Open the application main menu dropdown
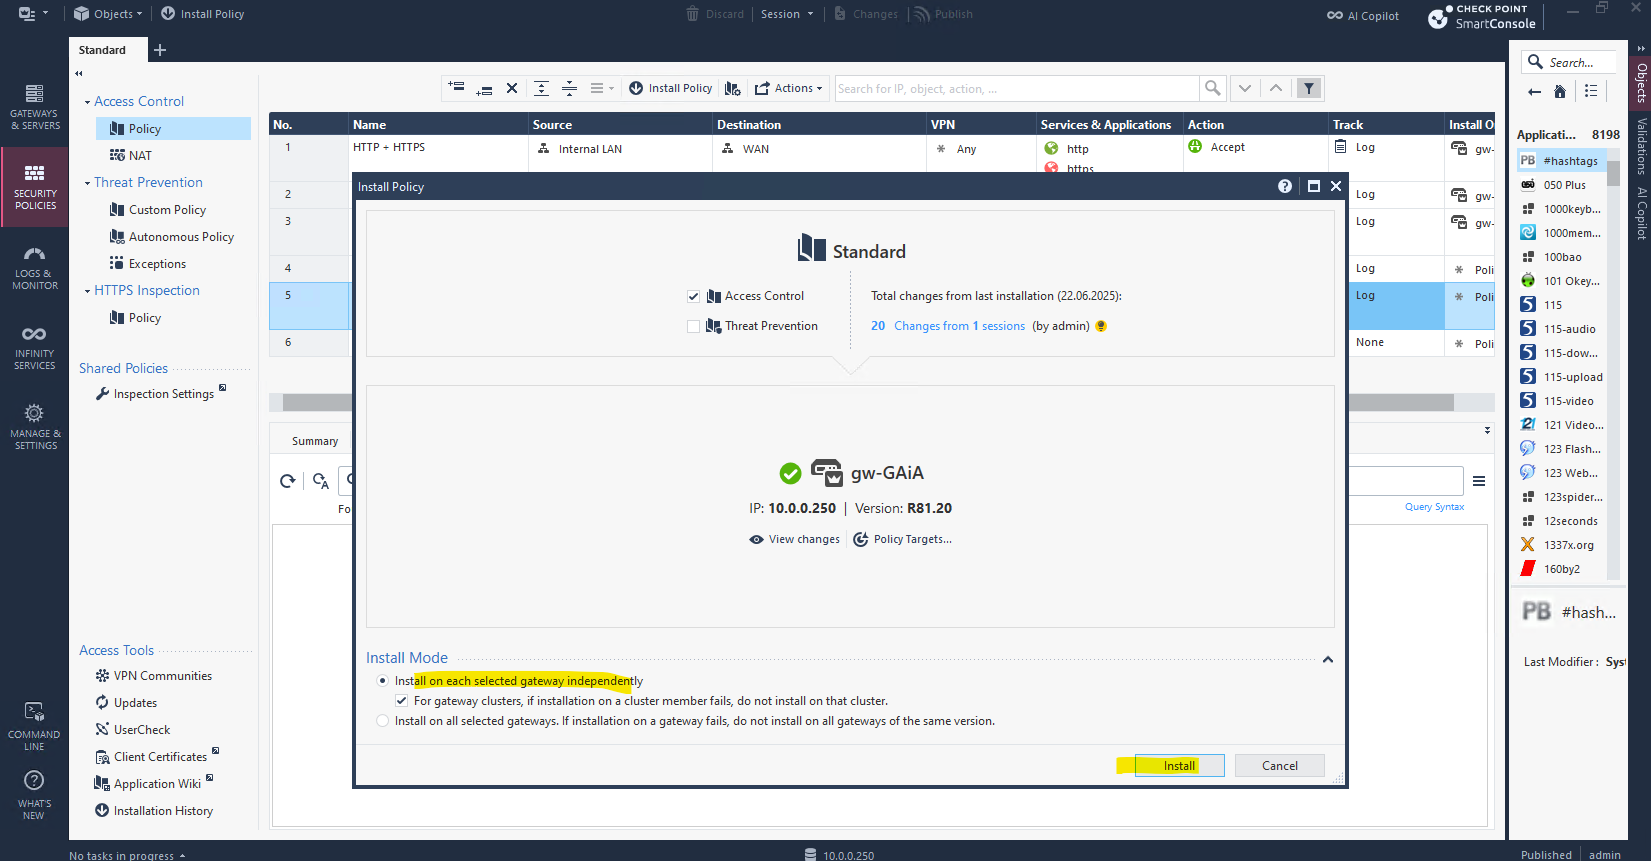 tap(33, 14)
